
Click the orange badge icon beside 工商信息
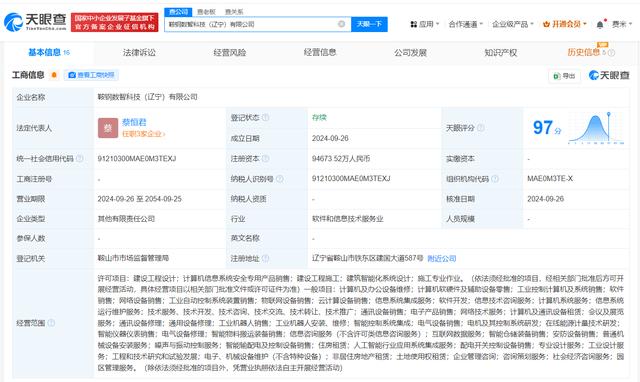[54, 75]
